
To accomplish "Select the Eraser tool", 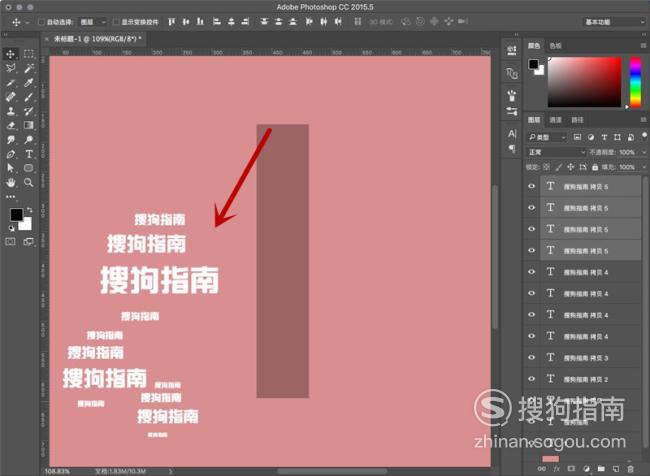I will (x=11, y=125).
